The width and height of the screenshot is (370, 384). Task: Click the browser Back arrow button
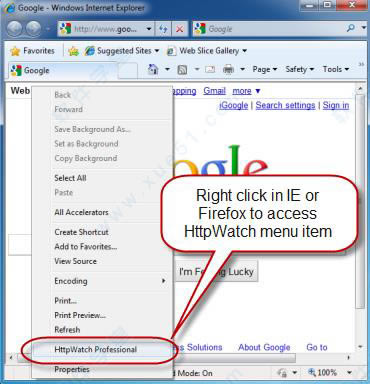coord(15,29)
